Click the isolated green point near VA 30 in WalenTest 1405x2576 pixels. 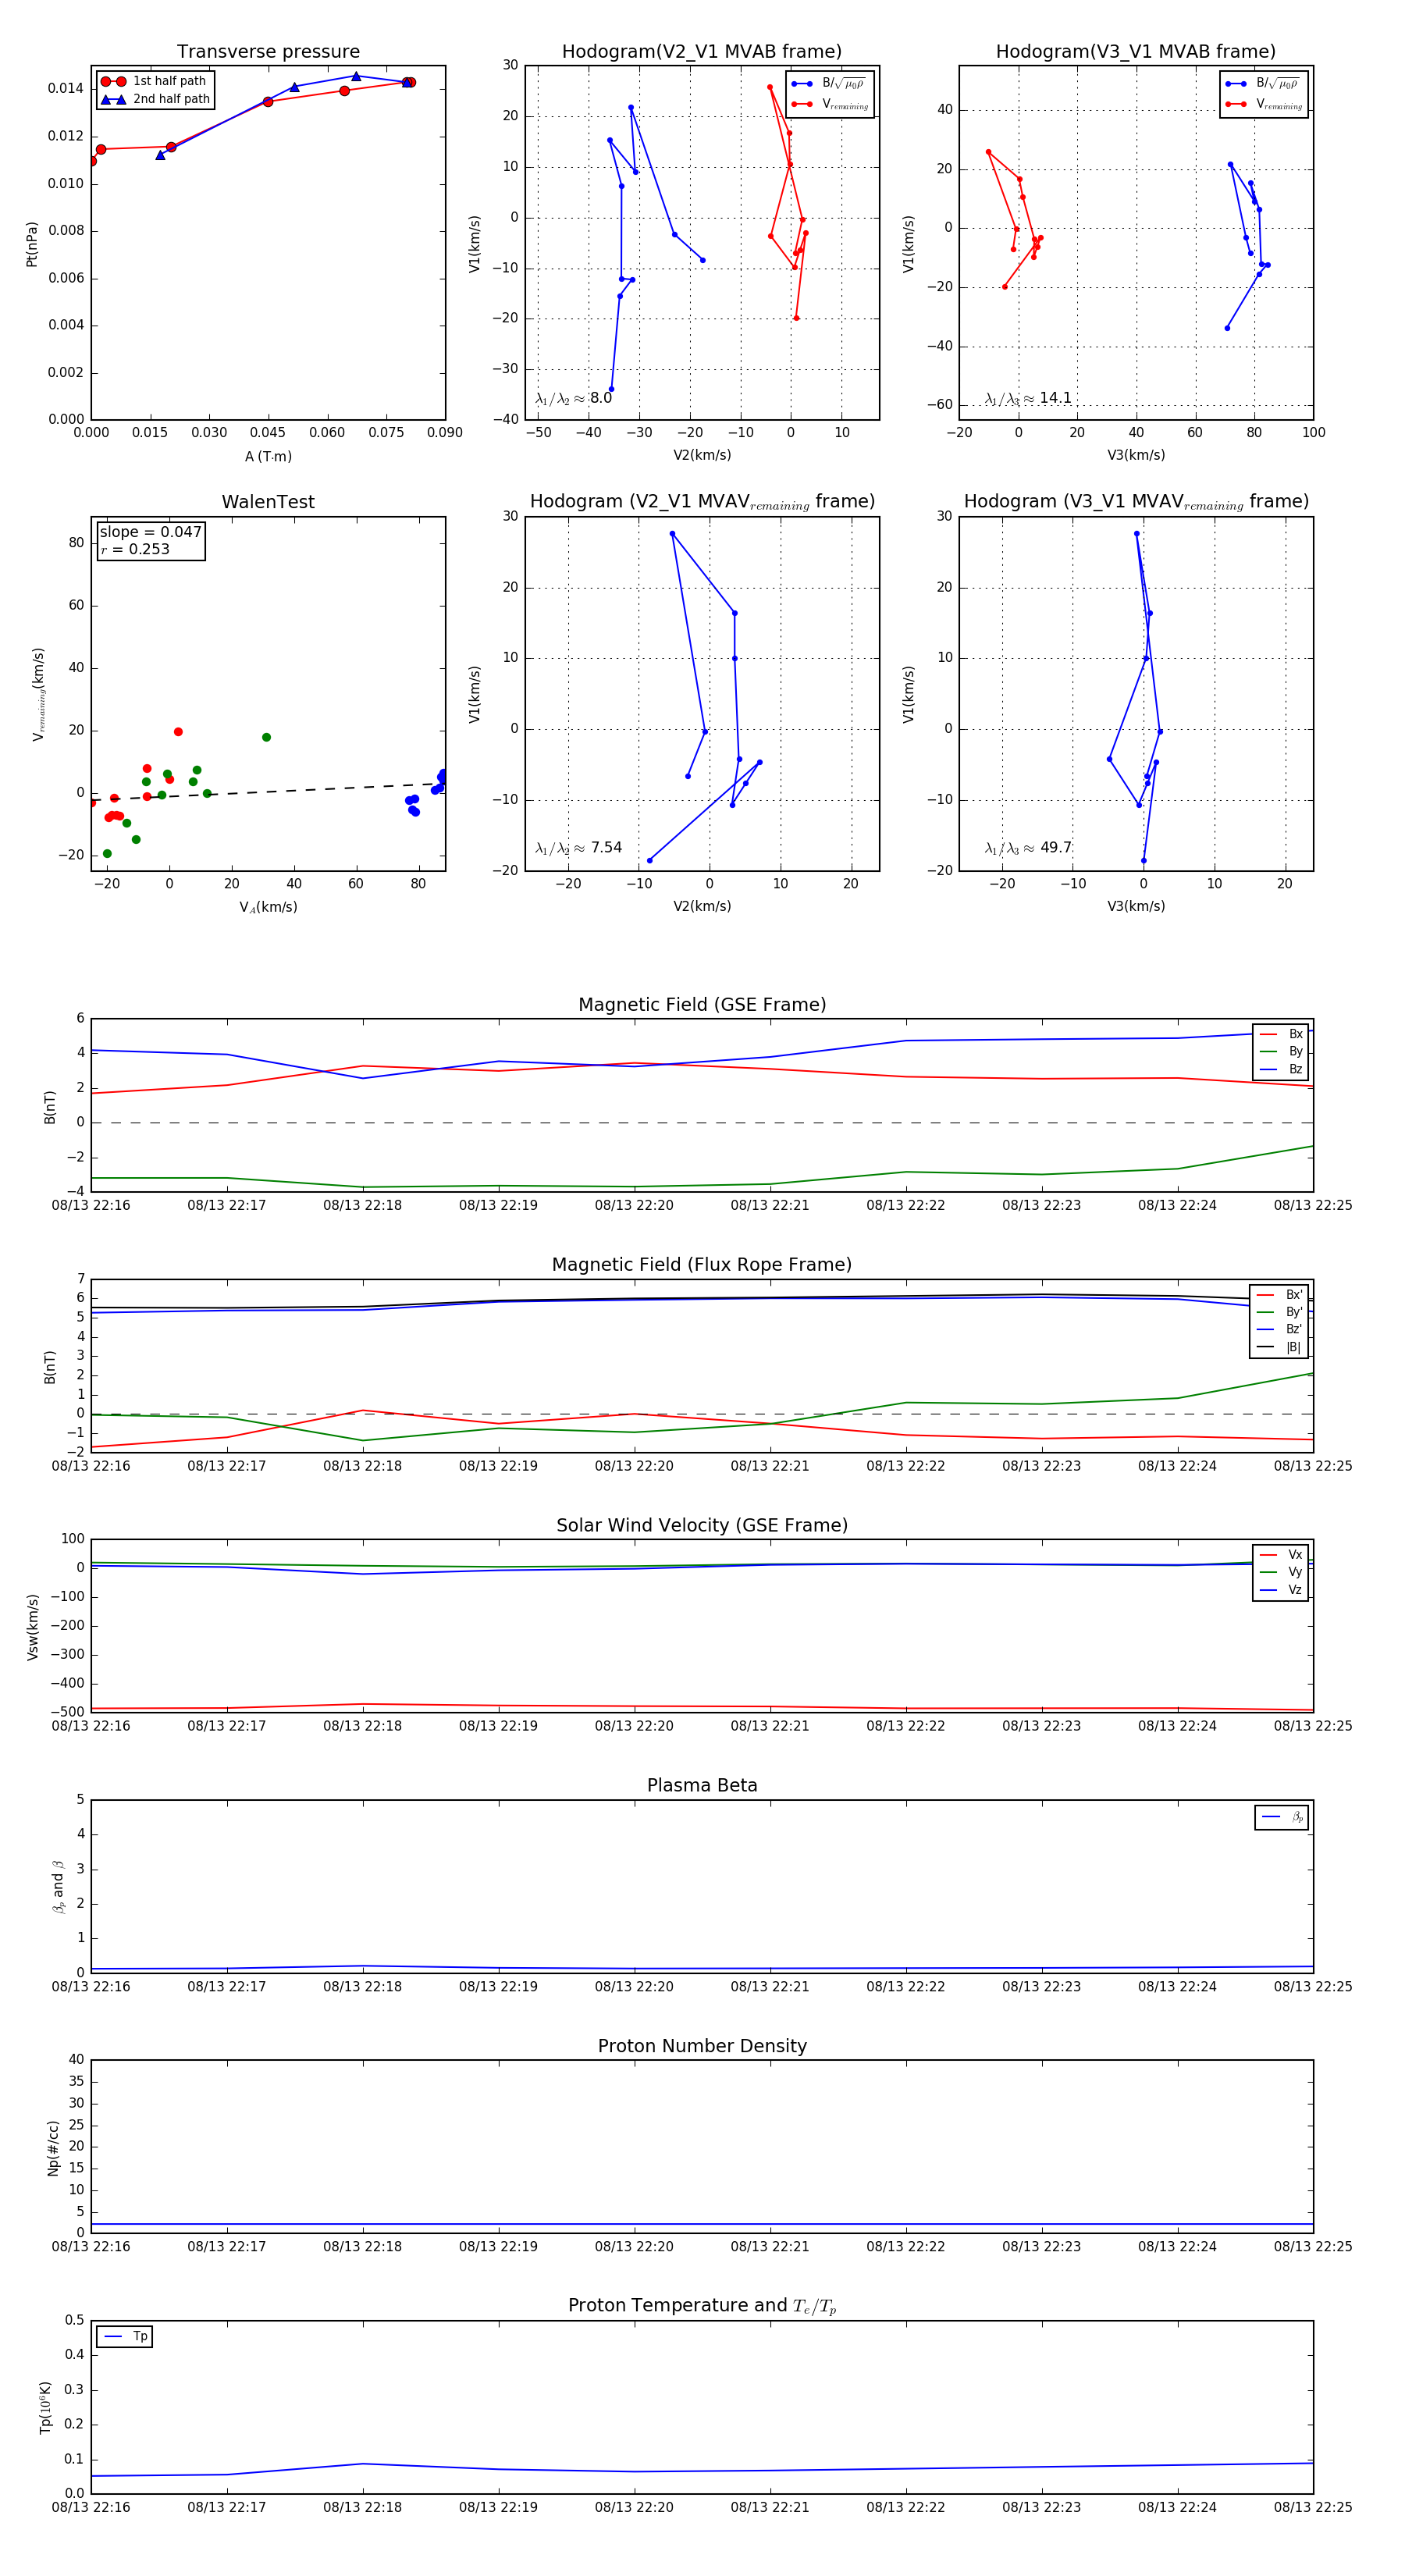point(266,737)
